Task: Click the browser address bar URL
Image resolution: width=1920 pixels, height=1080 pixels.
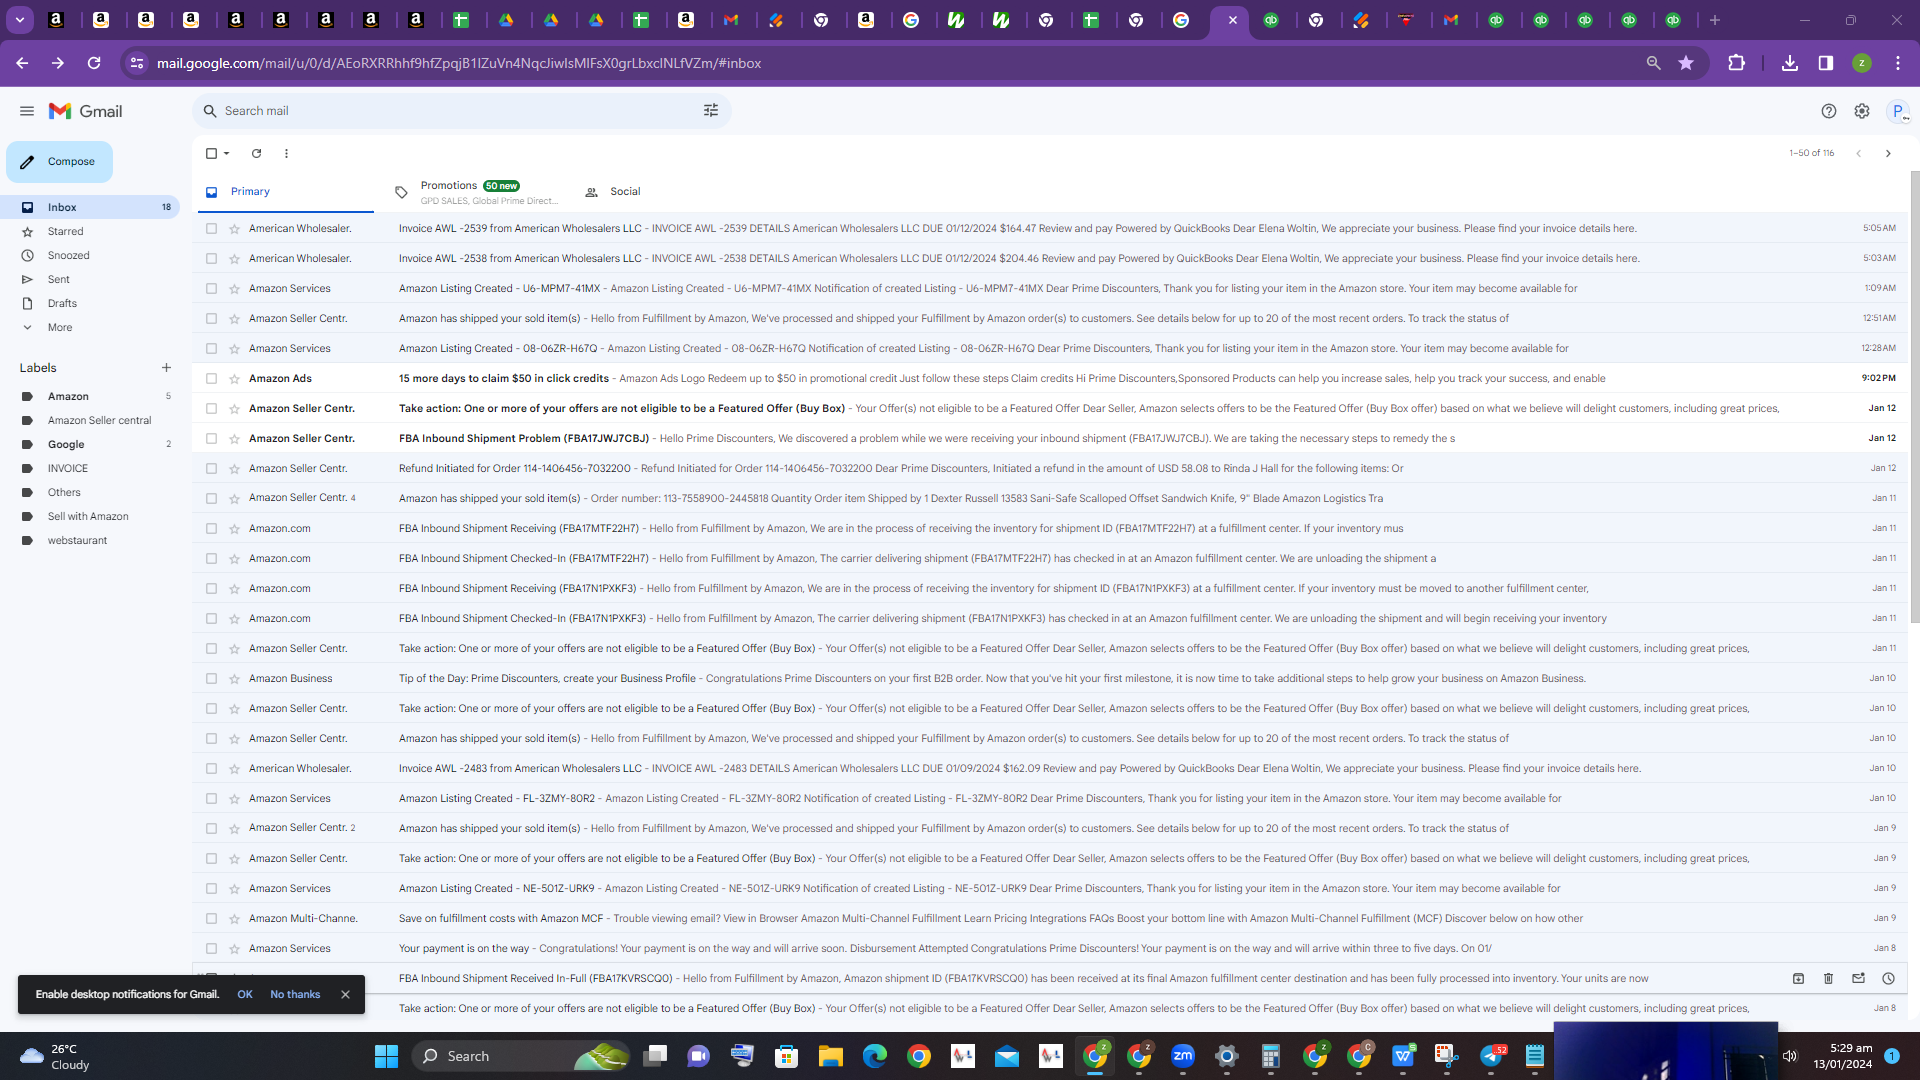Action: (459, 63)
